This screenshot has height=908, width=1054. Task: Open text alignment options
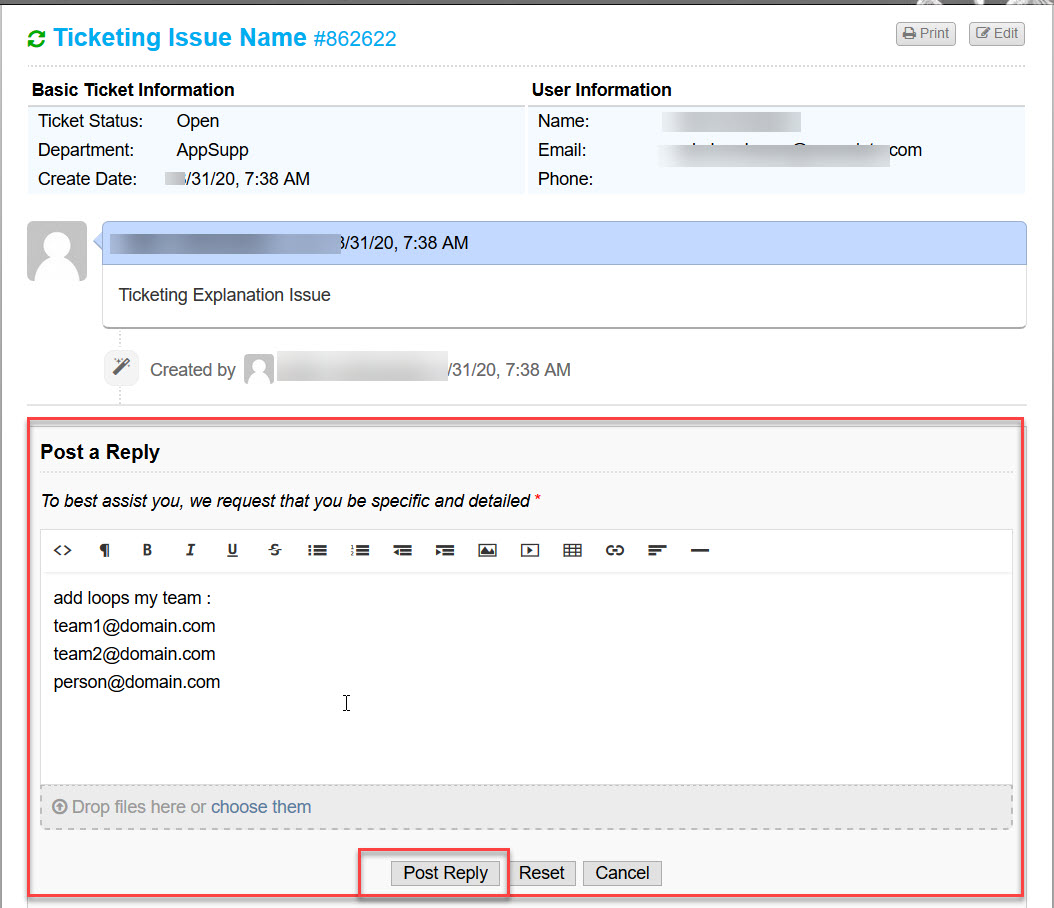pyautogui.click(x=657, y=550)
